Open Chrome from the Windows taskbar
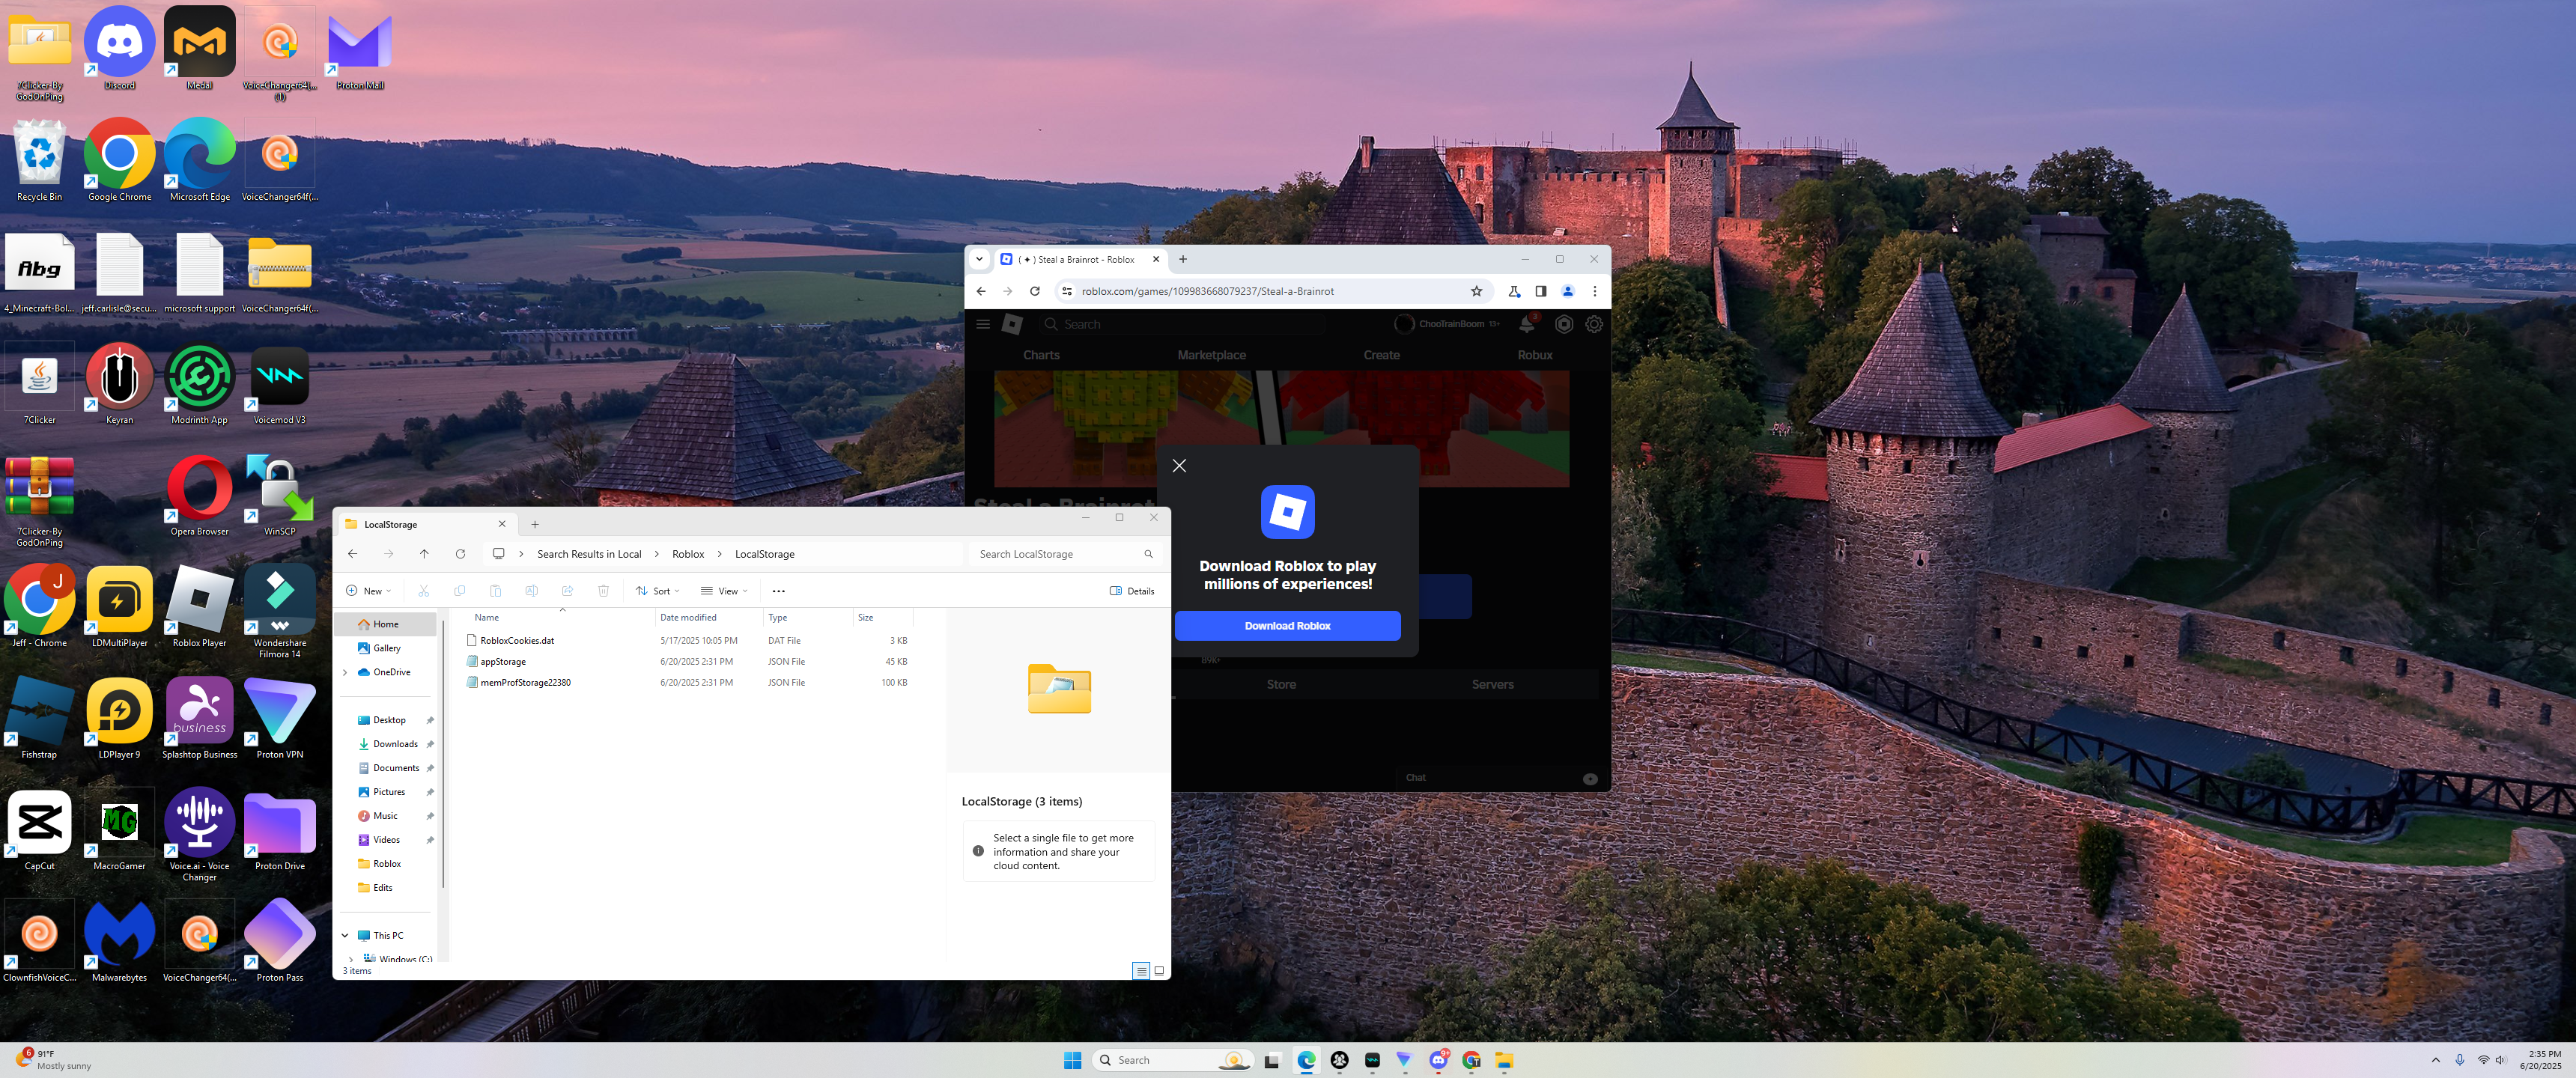This screenshot has width=2576, height=1078. [x=1471, y=1060]
